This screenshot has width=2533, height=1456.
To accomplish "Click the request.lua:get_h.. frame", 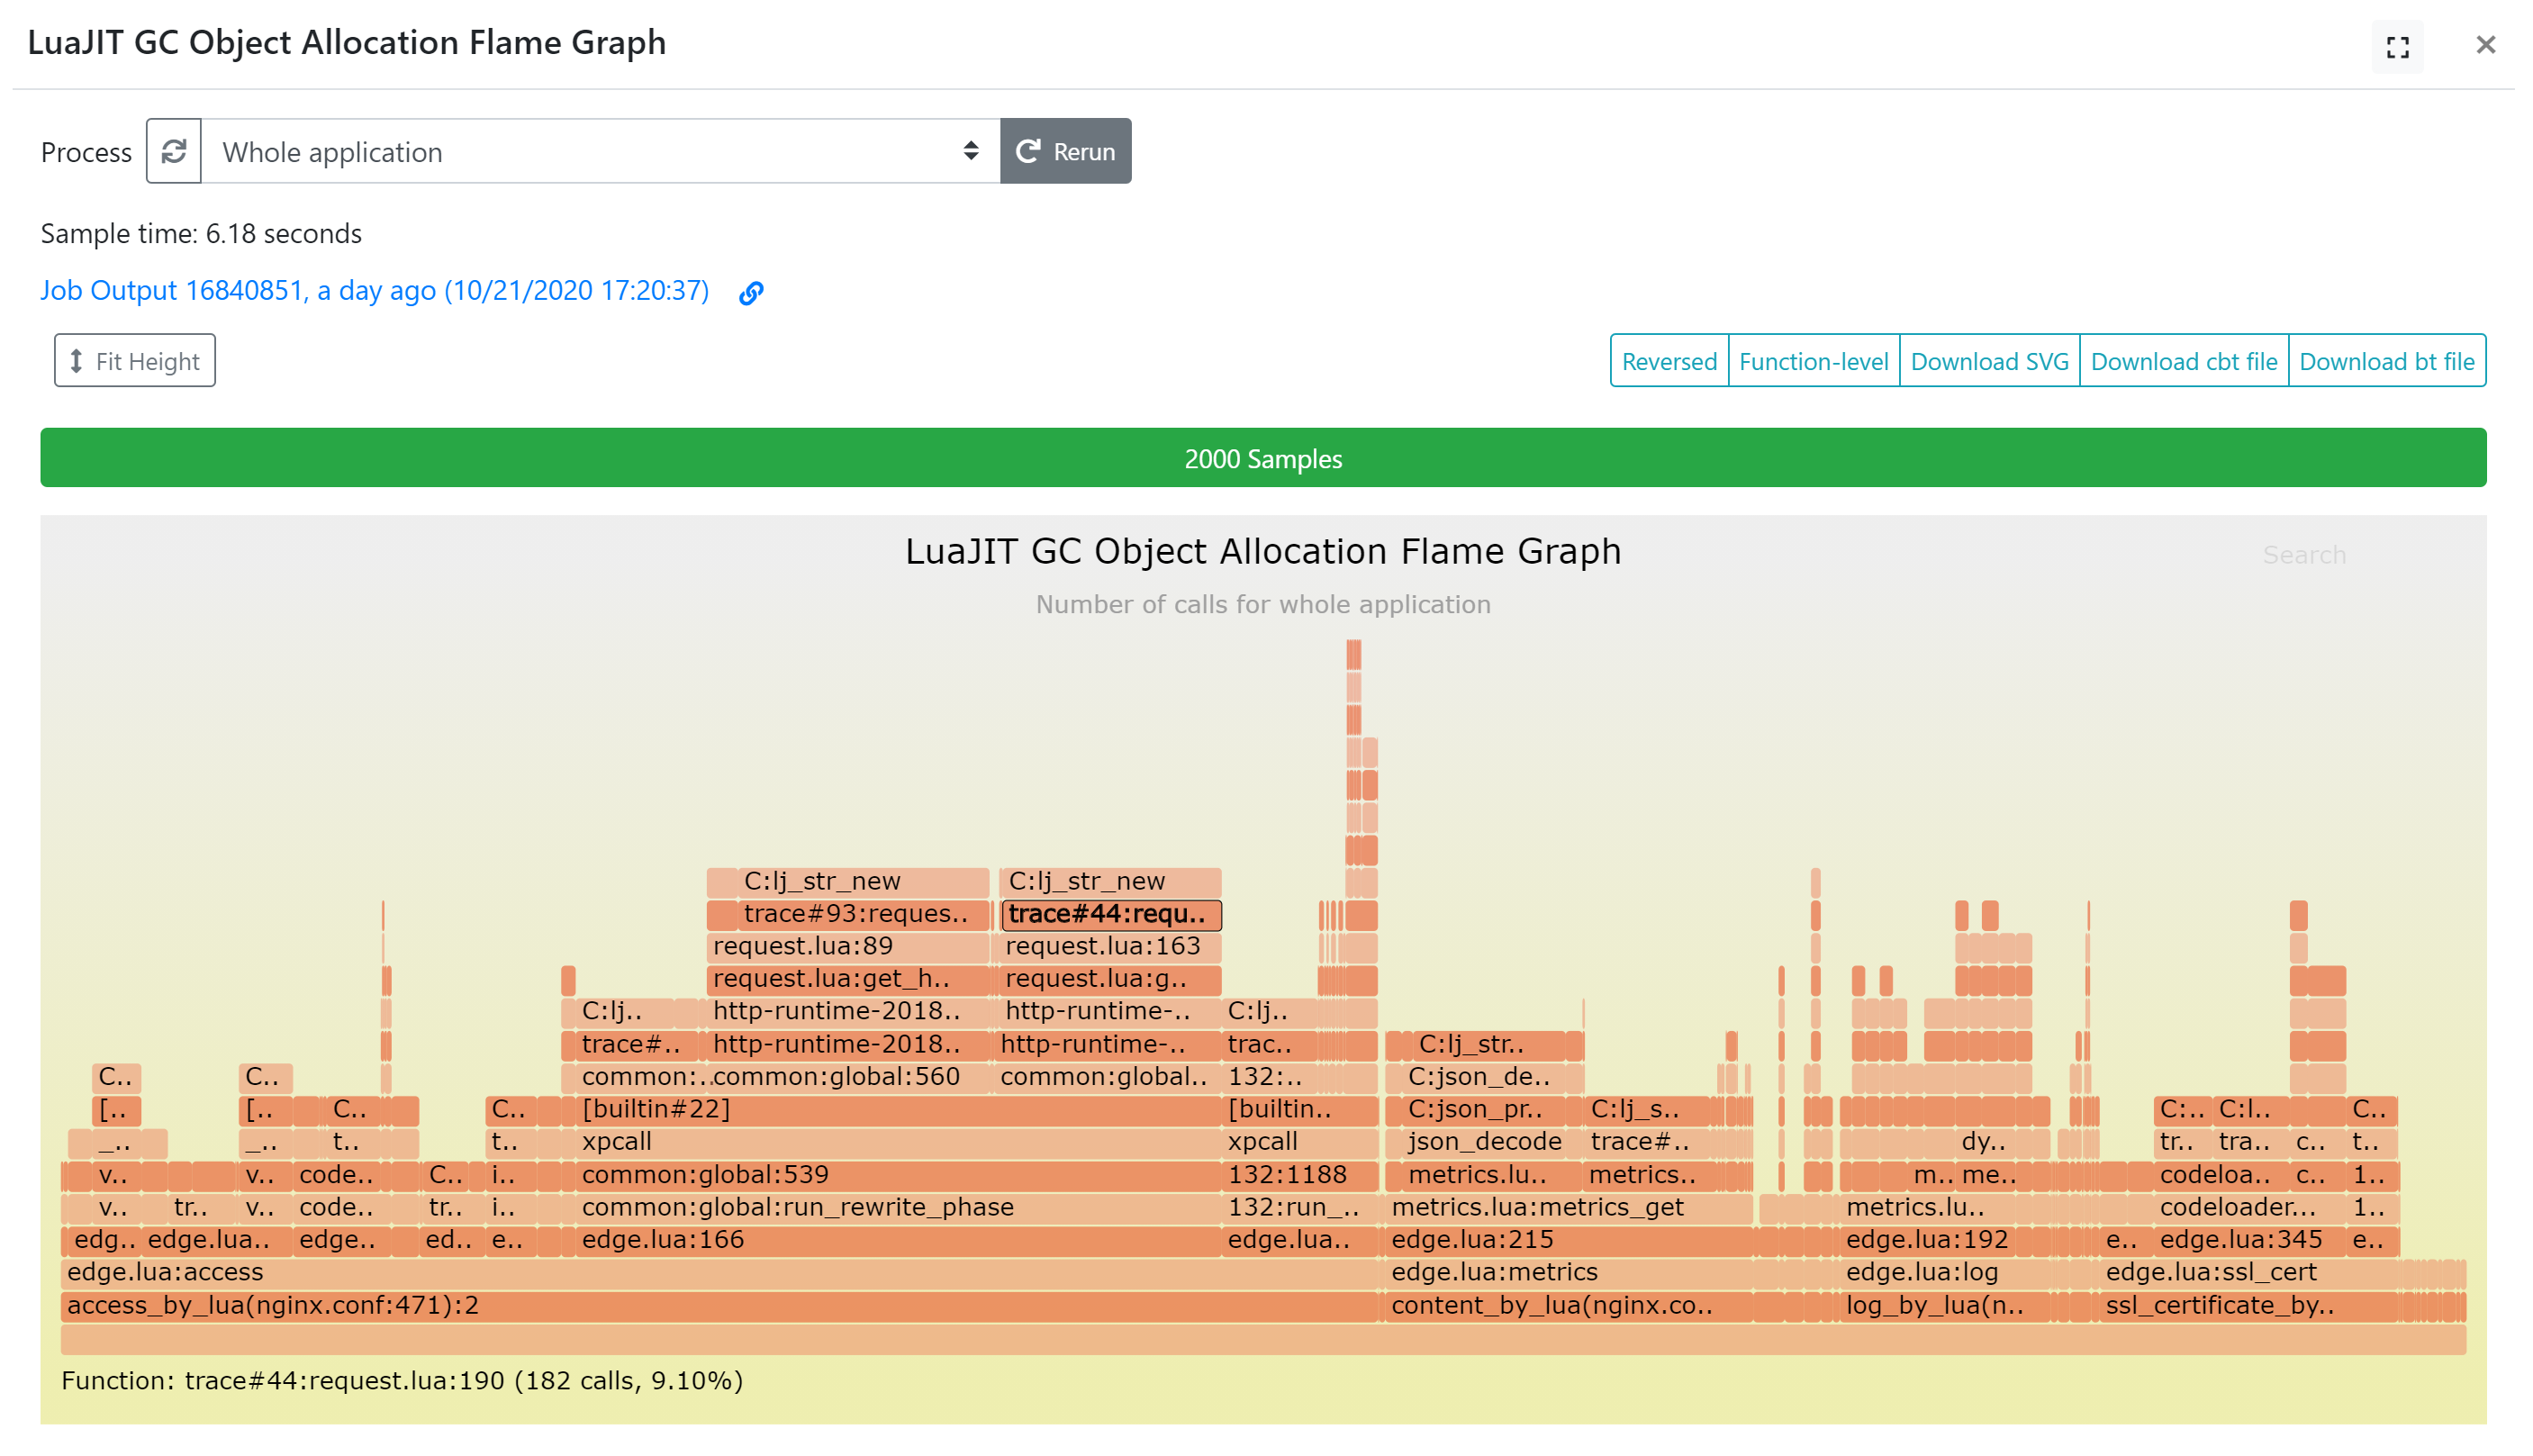I will click(x=847, y=979).
